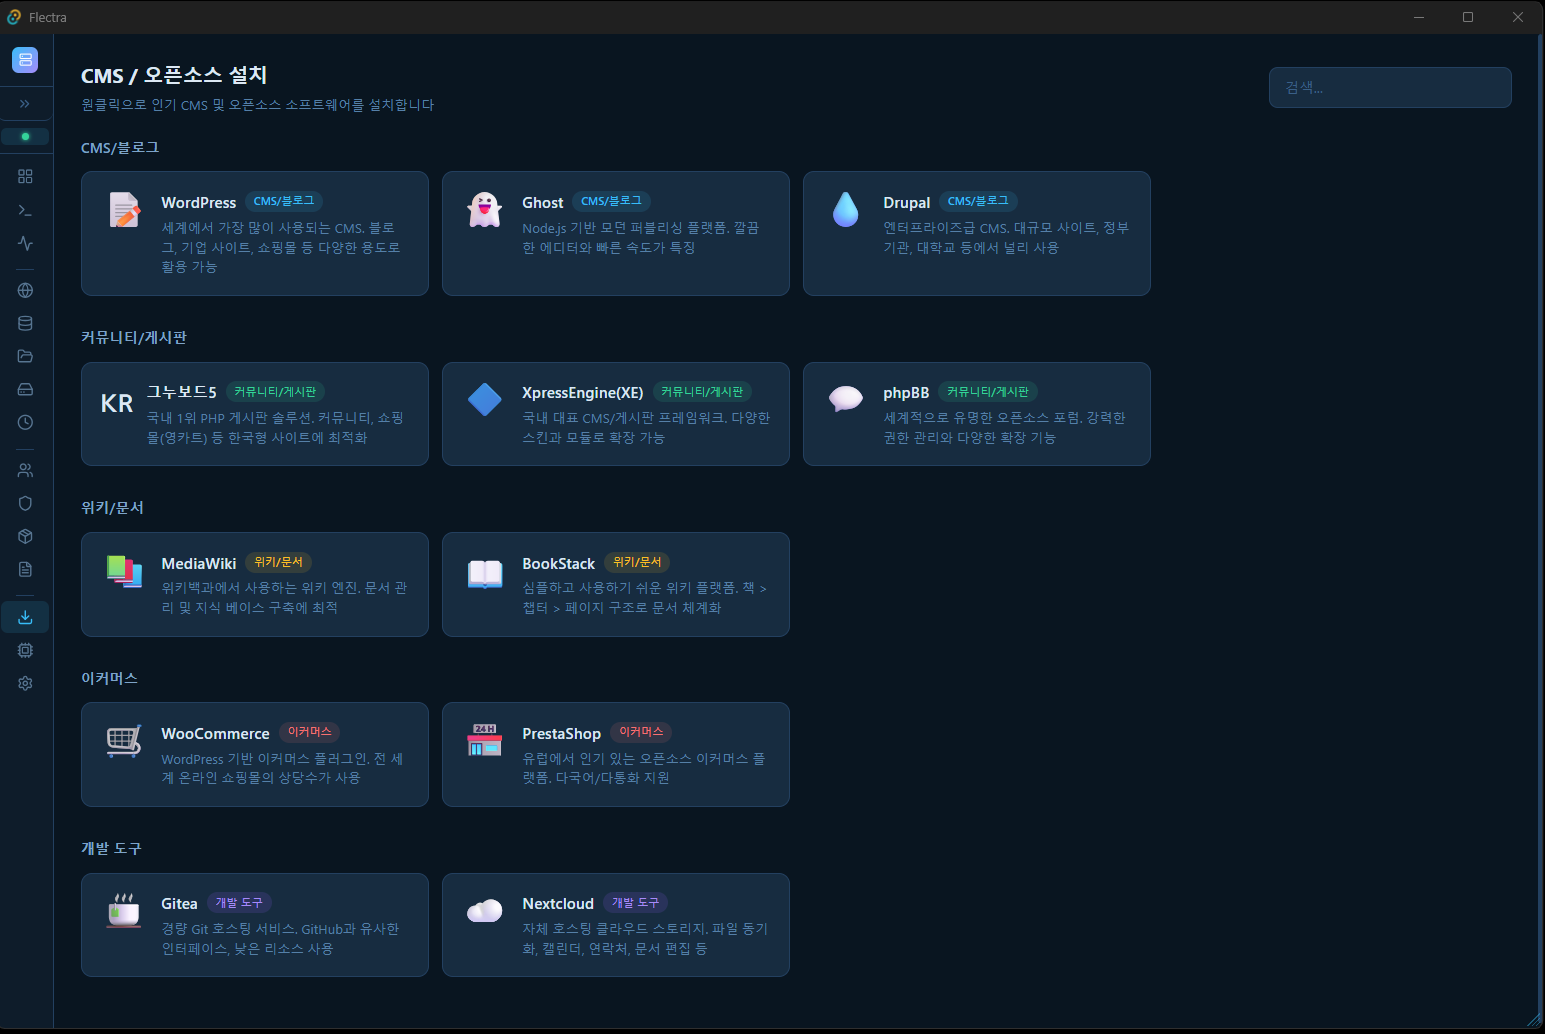This screenshot has width=1545, height=1034.
Task: Expand the sidebar with the double chevron
Action: click(25, 104)
